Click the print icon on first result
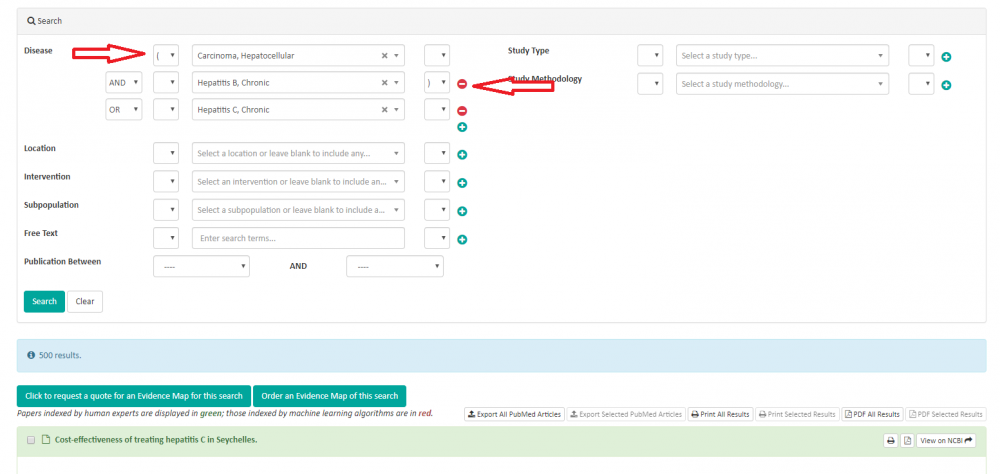 click(890, 440)
